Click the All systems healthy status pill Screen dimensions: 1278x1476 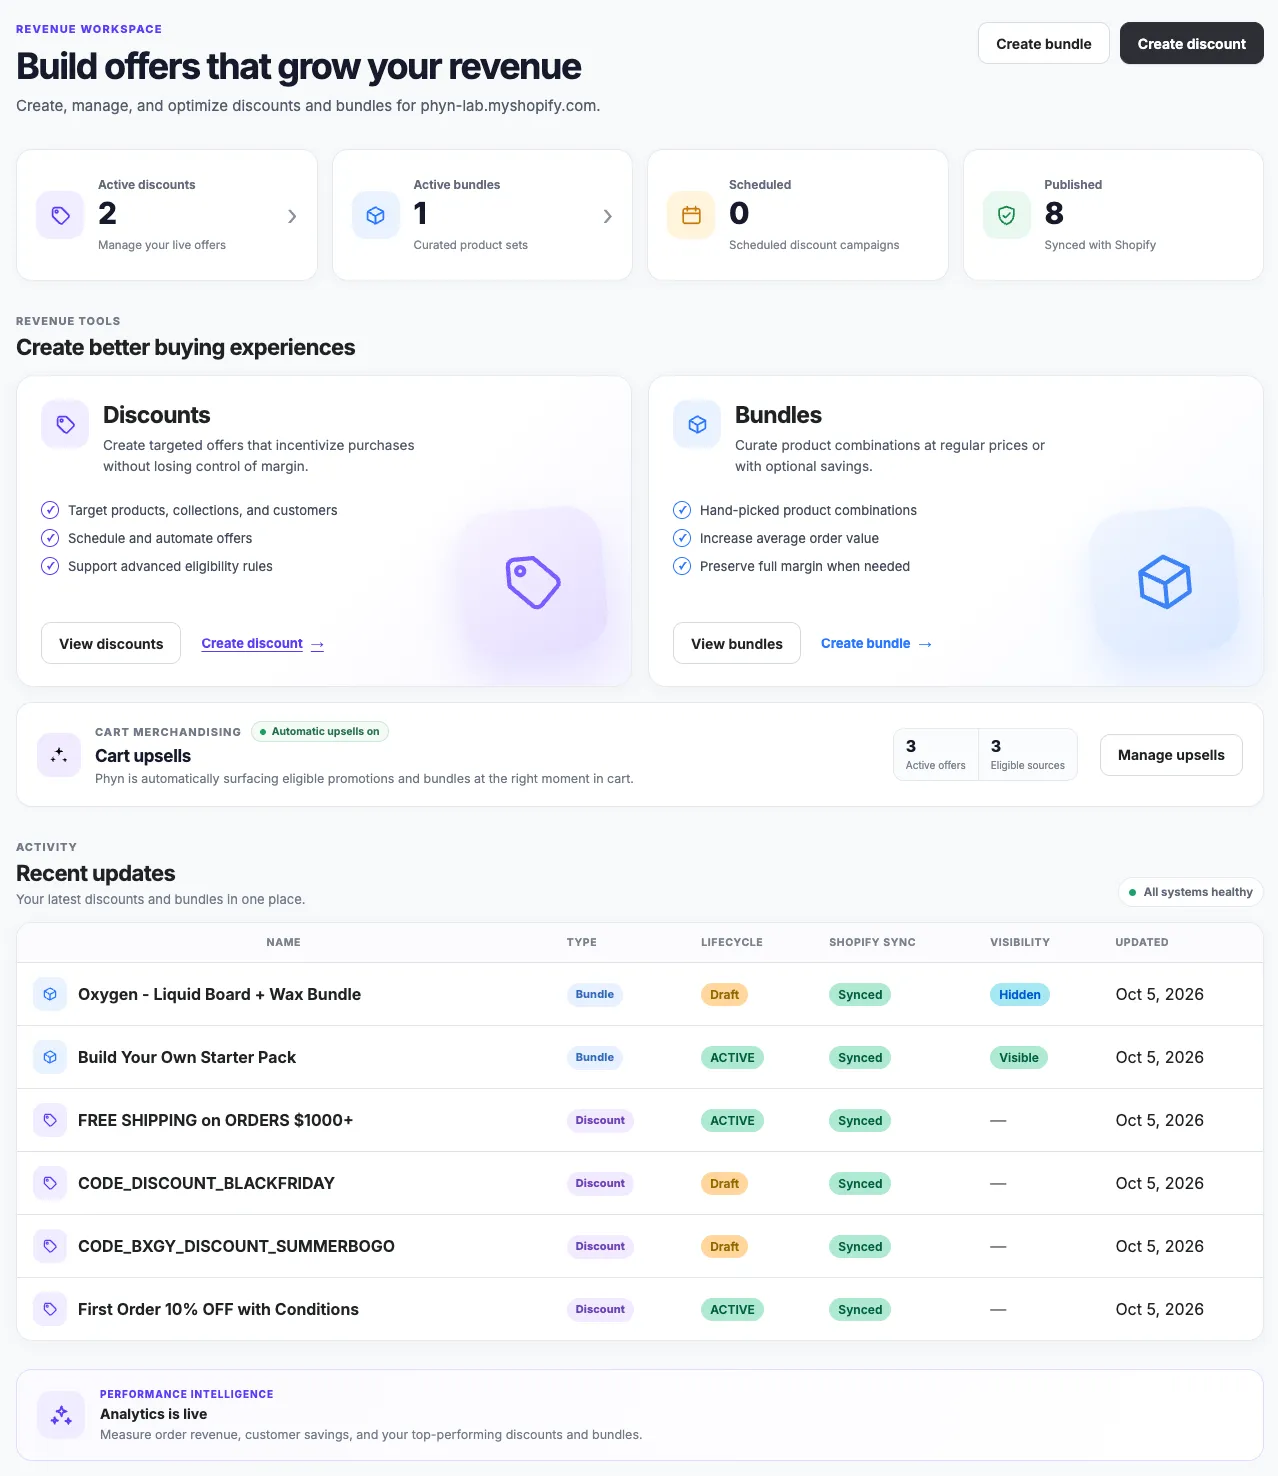[1190, 892]
